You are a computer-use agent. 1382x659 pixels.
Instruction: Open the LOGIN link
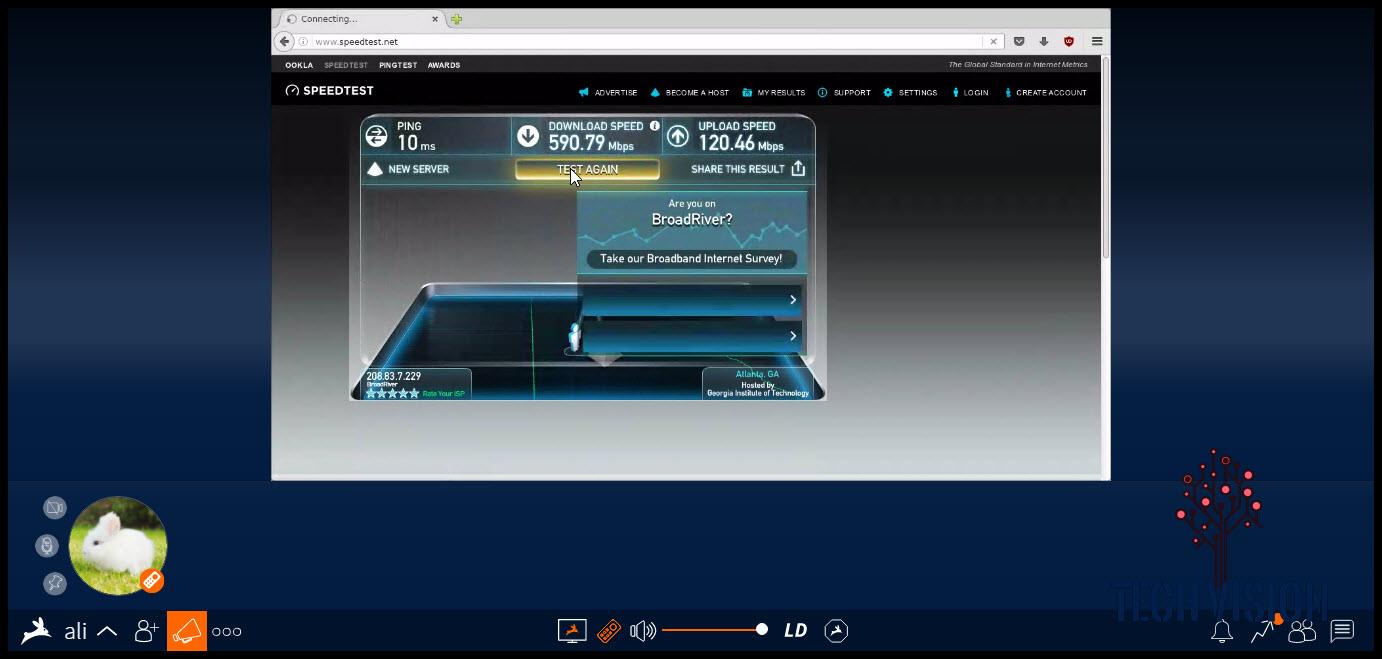click(970, 92)
